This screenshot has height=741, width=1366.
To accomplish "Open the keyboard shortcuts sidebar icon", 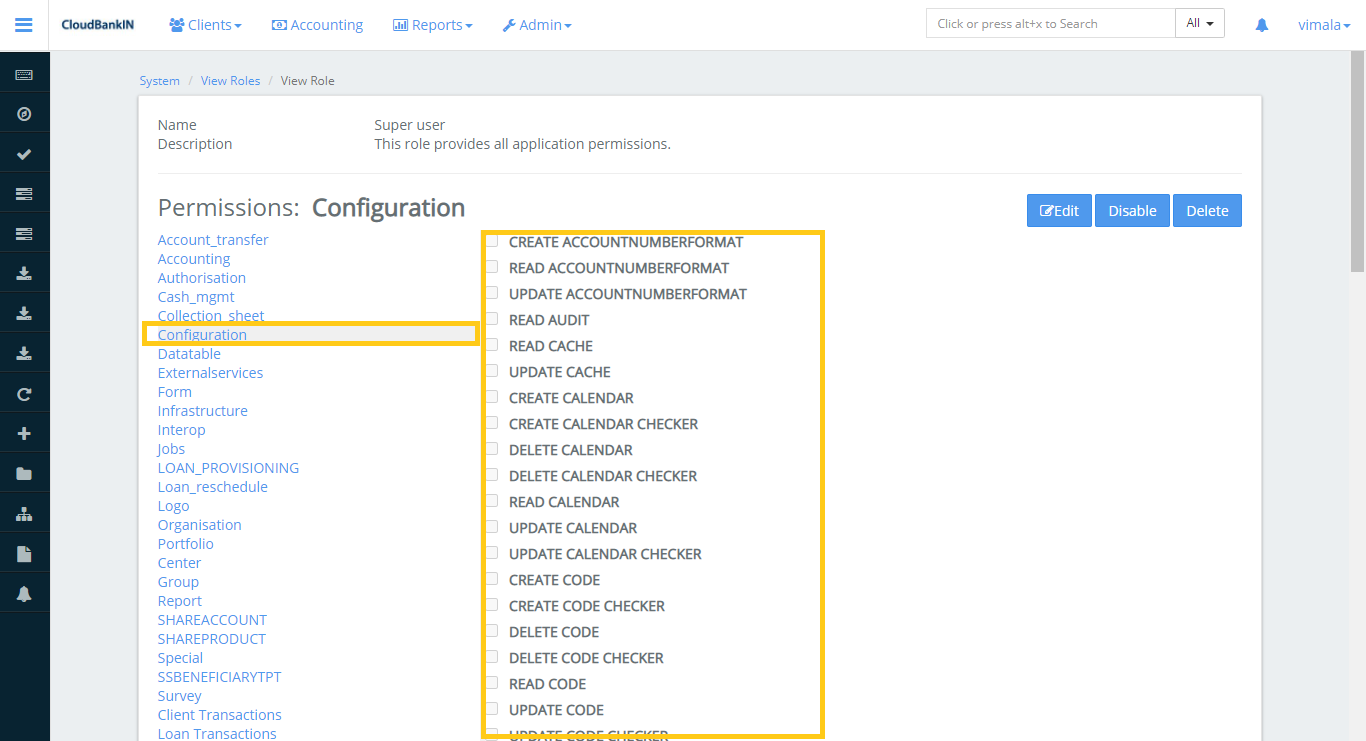I will [x=25, y=73].
